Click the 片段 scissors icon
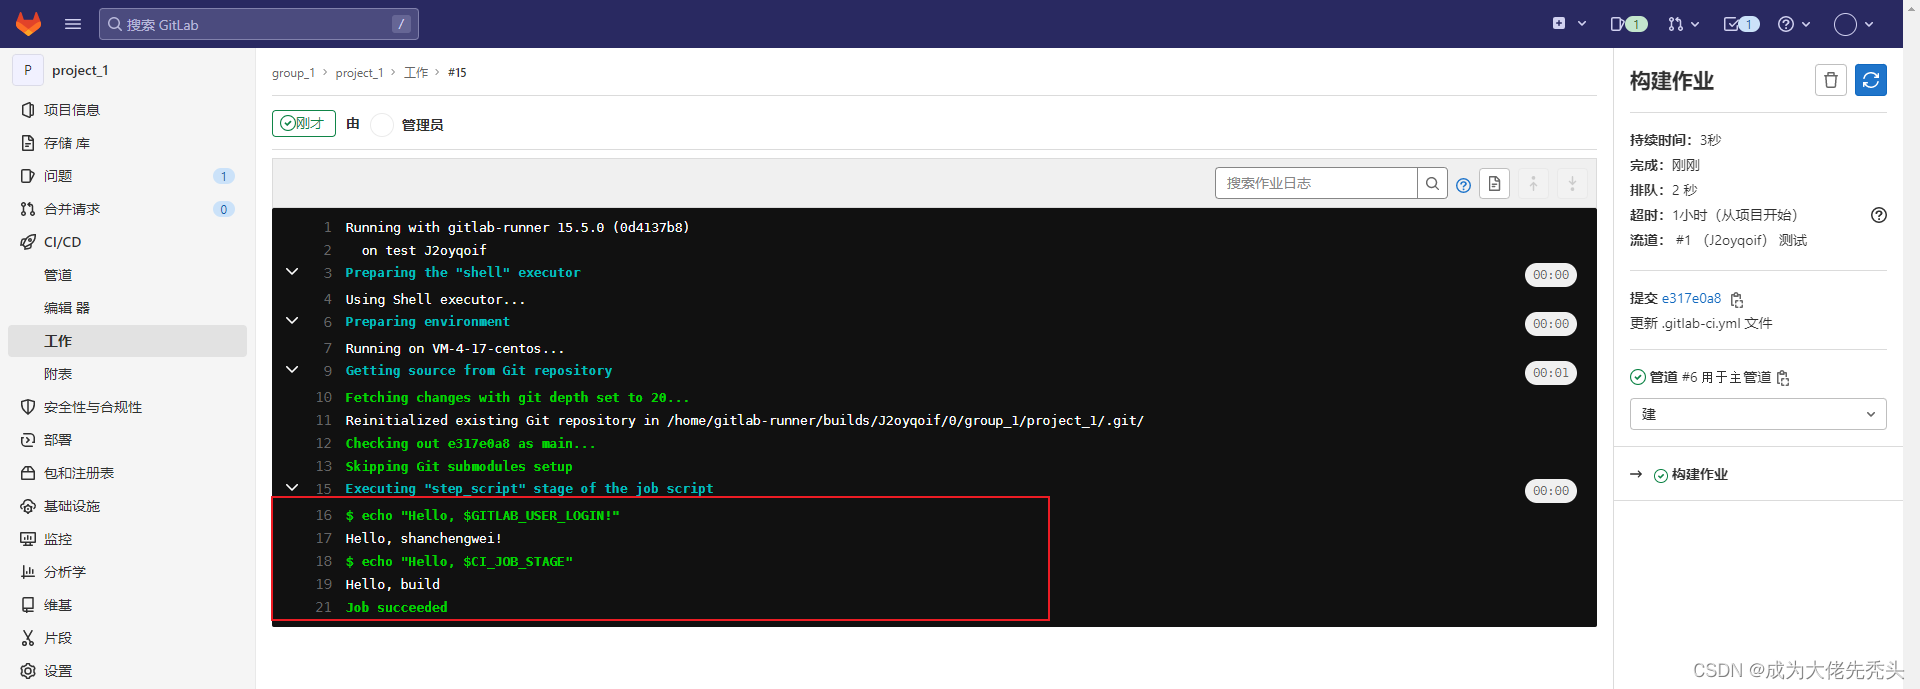Viewport: 1920px width, 689px height. (28, 638)
